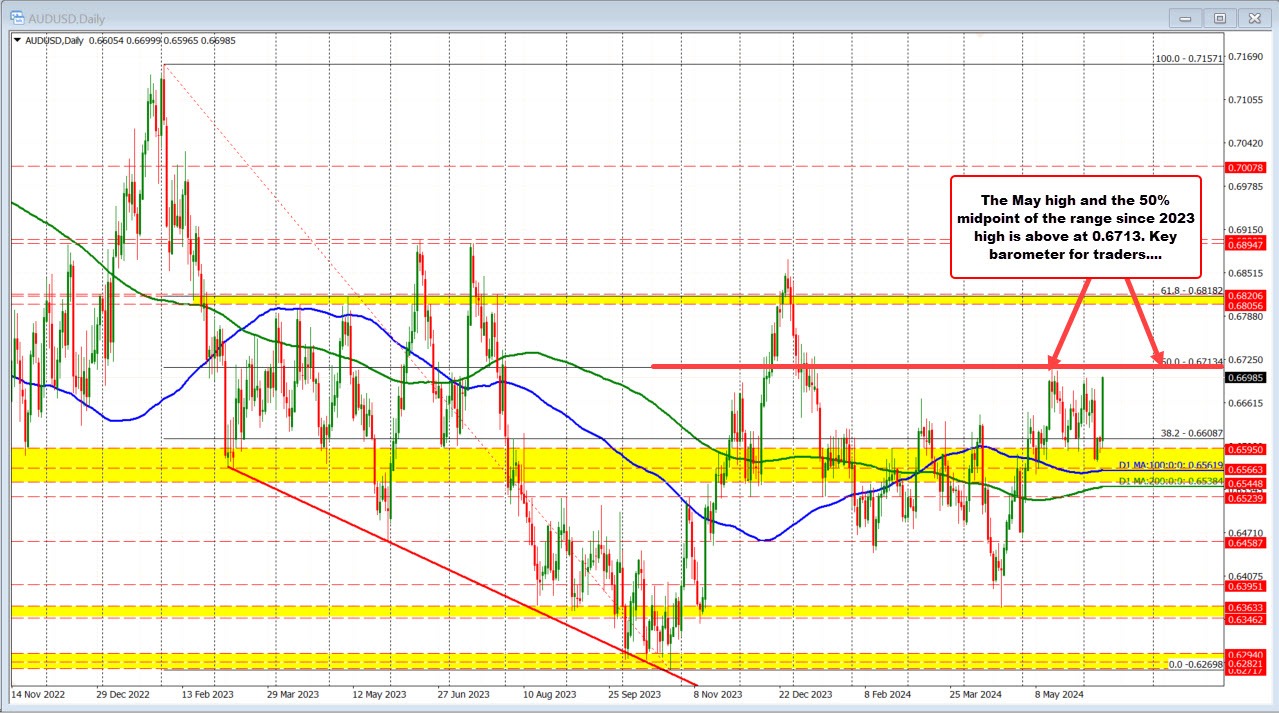Click the 61.8 - 0.68182 Fibonacci label
This screenshot has height=713, width=1279.
tap(1189, 290)
